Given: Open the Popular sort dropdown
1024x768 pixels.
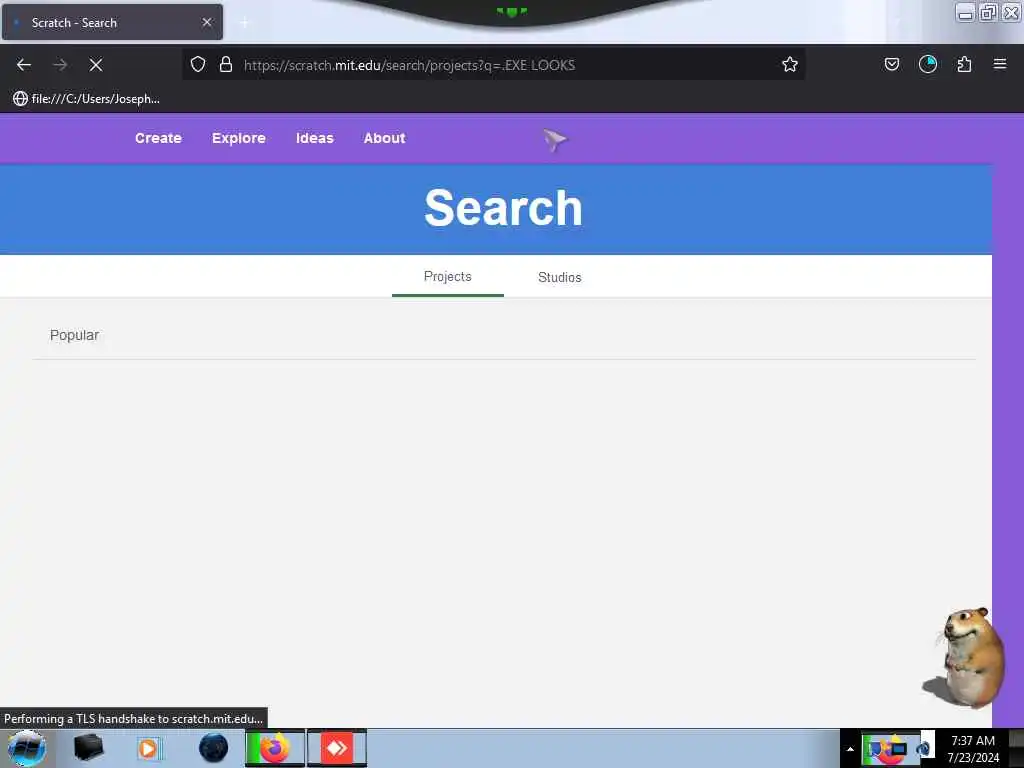Looking at the screenshot, I should (x=74, y=335).
